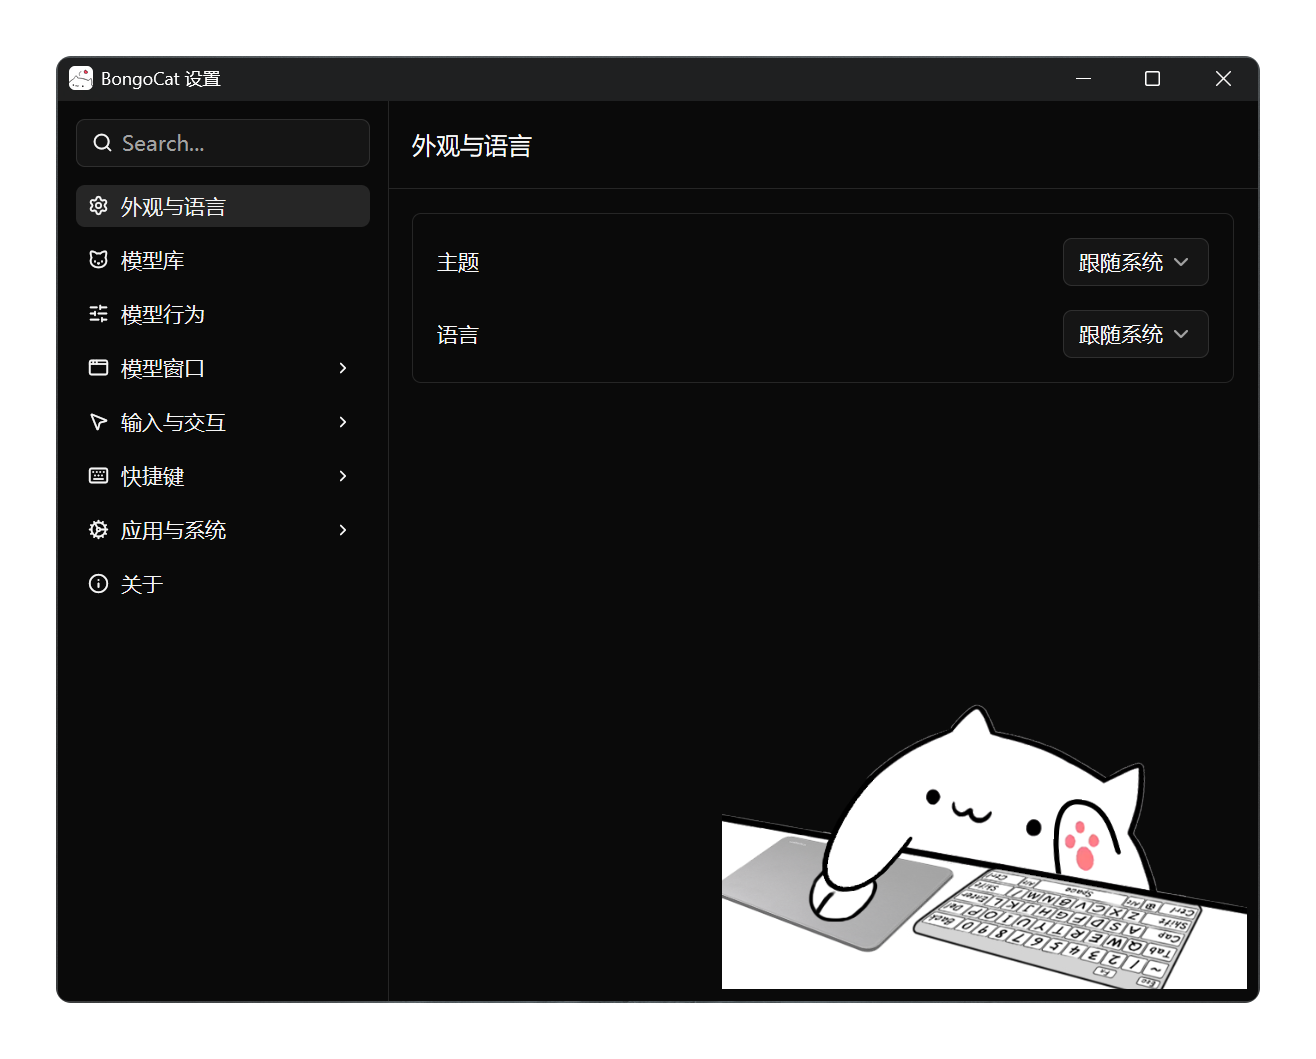
Task: Click the gear icon beside 外观与语言
Action: click(98, 206)
